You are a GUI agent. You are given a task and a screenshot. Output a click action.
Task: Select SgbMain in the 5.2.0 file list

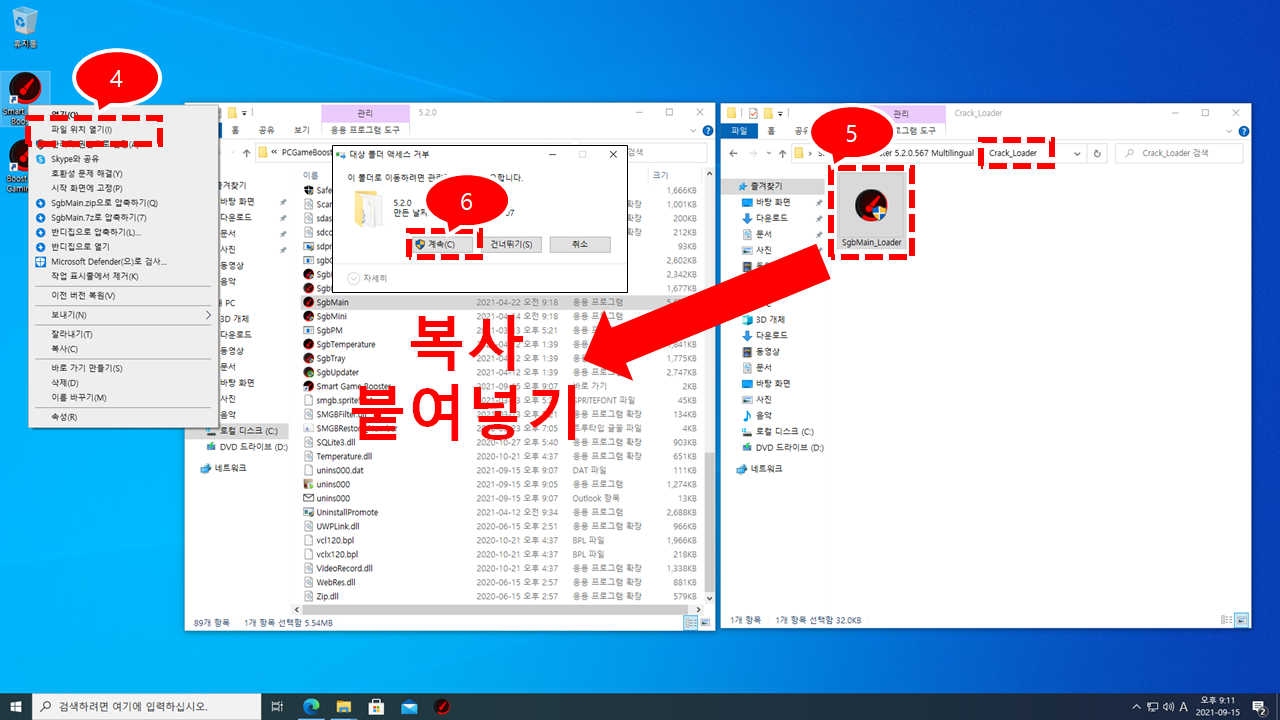point(332,301)
